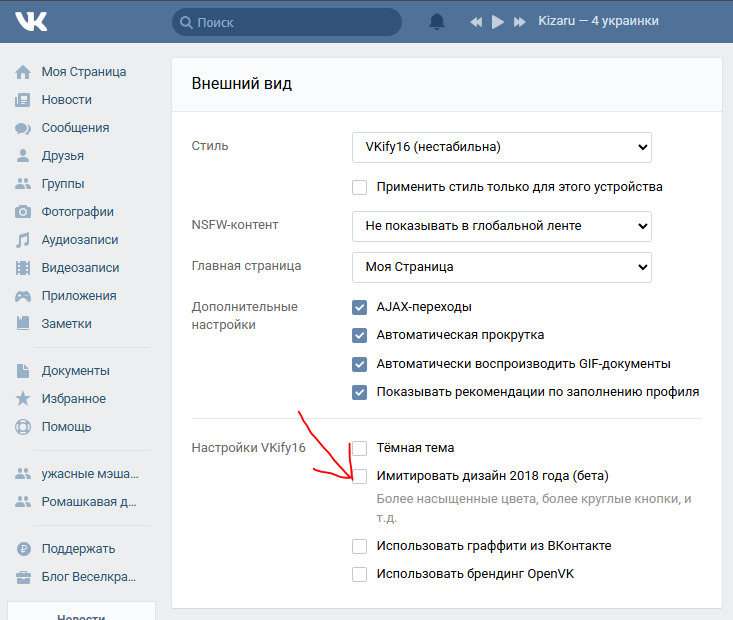
Task: Click the Дополнительные настройки label
Action: (244, 316)
